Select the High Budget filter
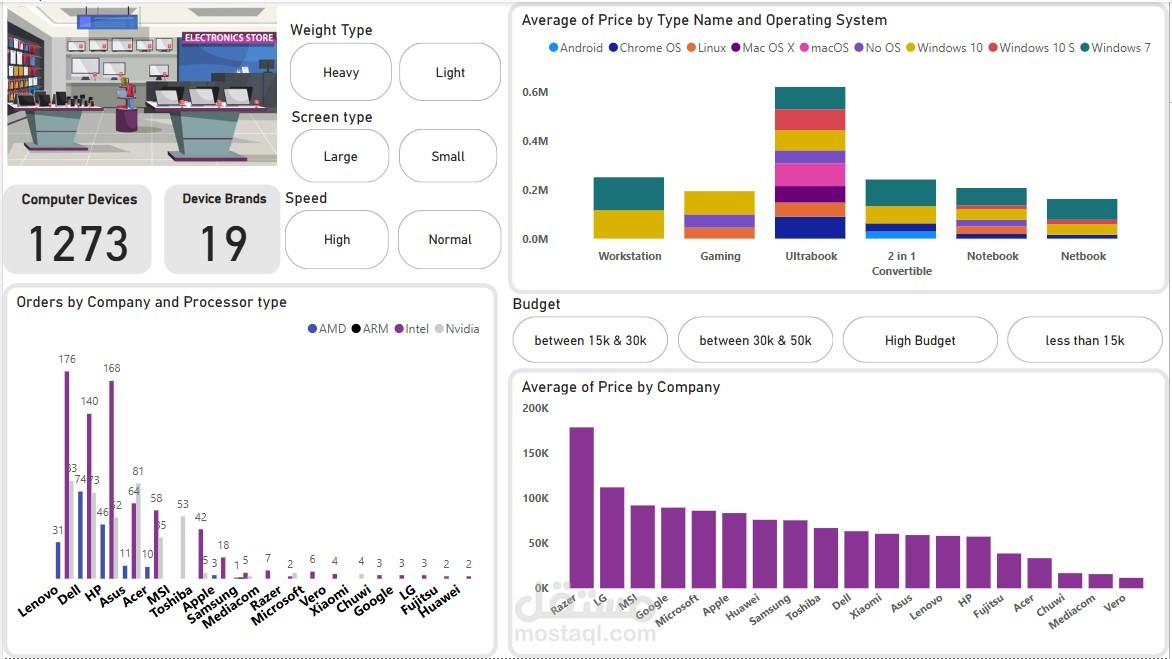1172x659 pixels. (920, 340)
